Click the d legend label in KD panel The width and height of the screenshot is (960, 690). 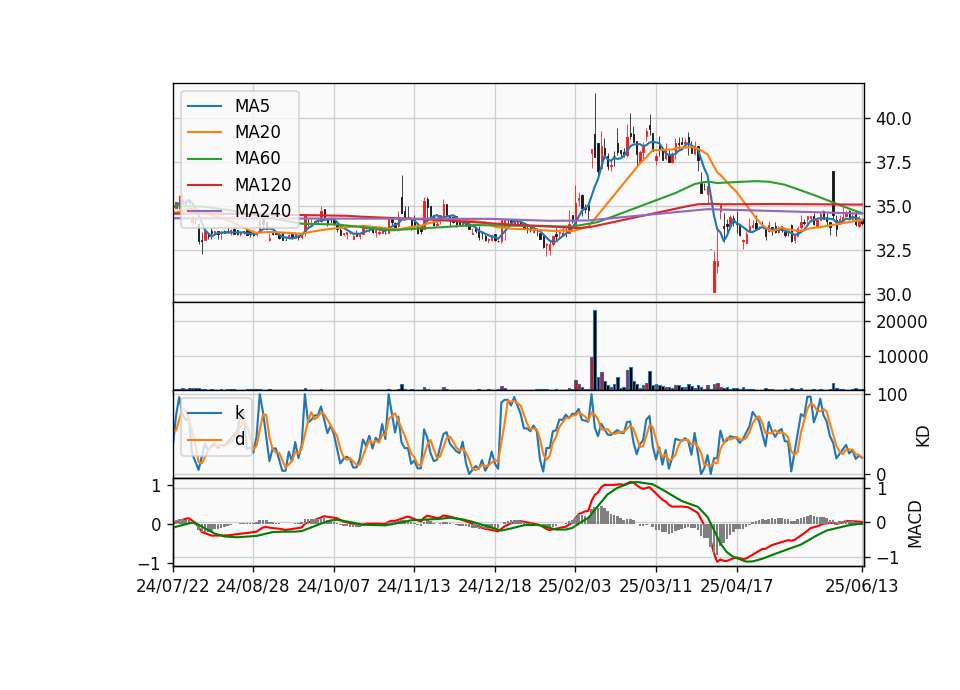tap(239, 439)
